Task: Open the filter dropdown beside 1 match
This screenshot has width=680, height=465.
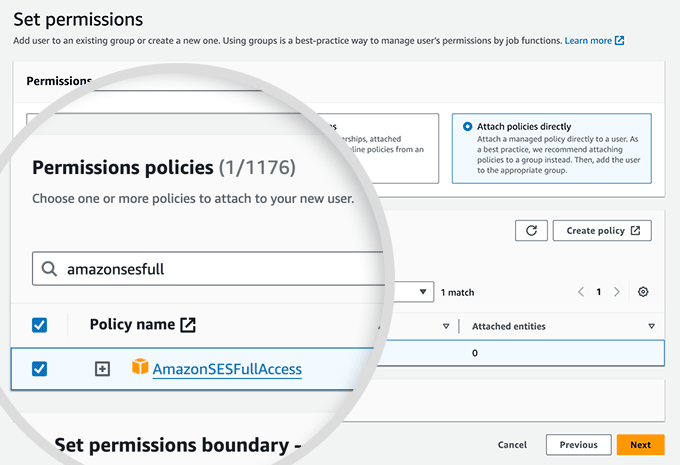Action: pos(423,291)
